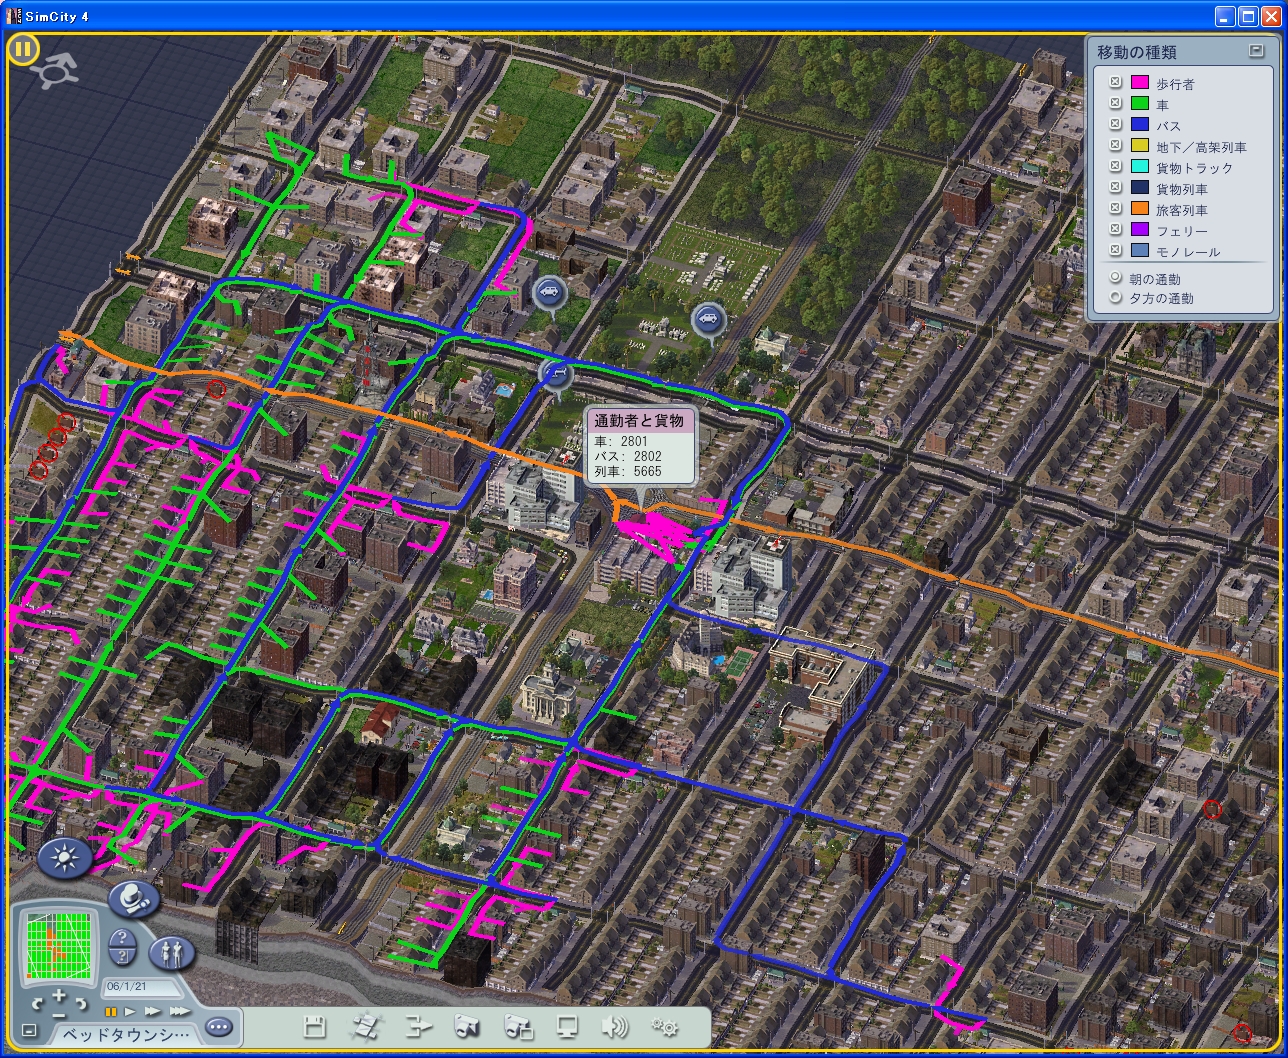Toggle the day/night sun button
This screenshot has height=1058, width=1288.
click(65, 858)
